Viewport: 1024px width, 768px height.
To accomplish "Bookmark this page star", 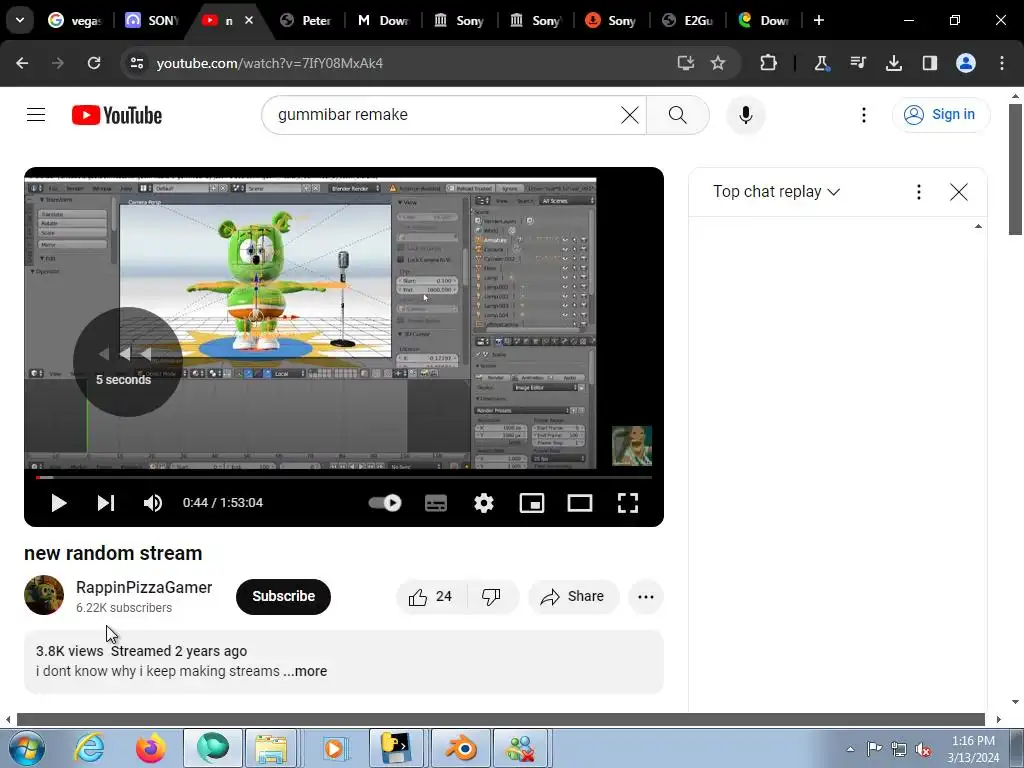I will click(x=718, y=63).
